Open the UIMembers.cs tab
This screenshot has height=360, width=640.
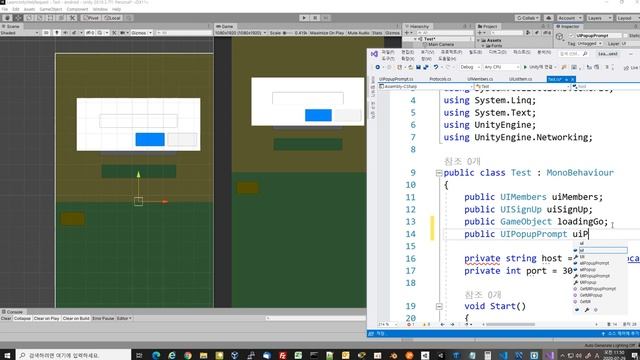(480, 79)
